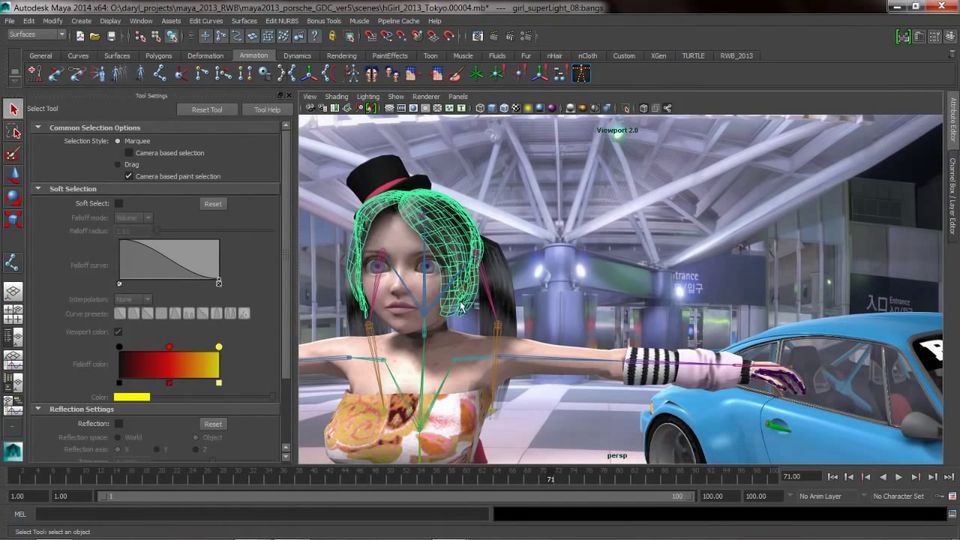The width and height of the screenshot is (960, 540).
Task: Enable the Reflection checkbox
Action: coord(119,424)
